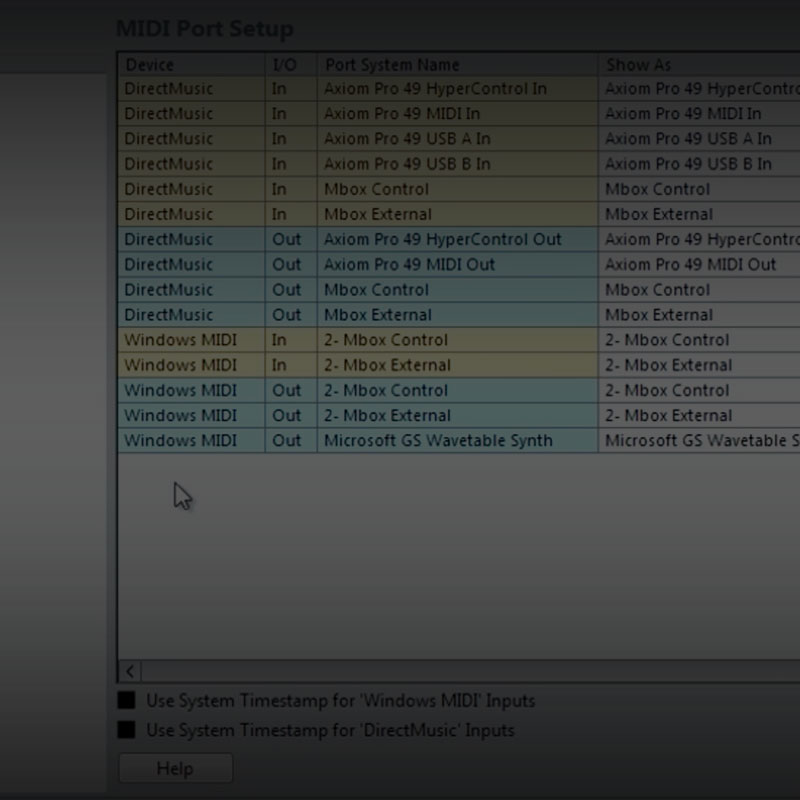This screenshot has width=800, height=800.
Task: Edit Show As name Axiom Pro 49 USB B In
Action: coord(699,164)
